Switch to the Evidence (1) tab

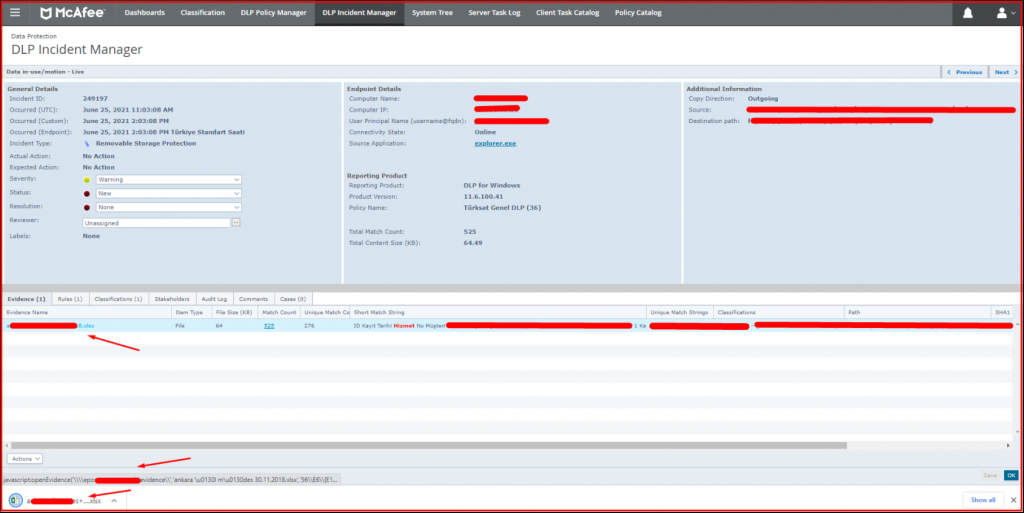(x=26, y=299)
